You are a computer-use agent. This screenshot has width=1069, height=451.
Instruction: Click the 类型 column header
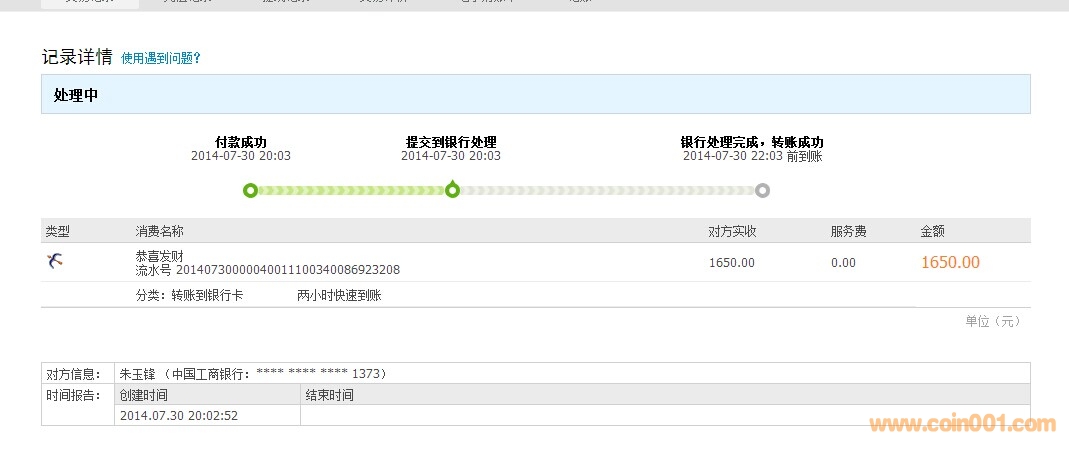tap(58, 231)
